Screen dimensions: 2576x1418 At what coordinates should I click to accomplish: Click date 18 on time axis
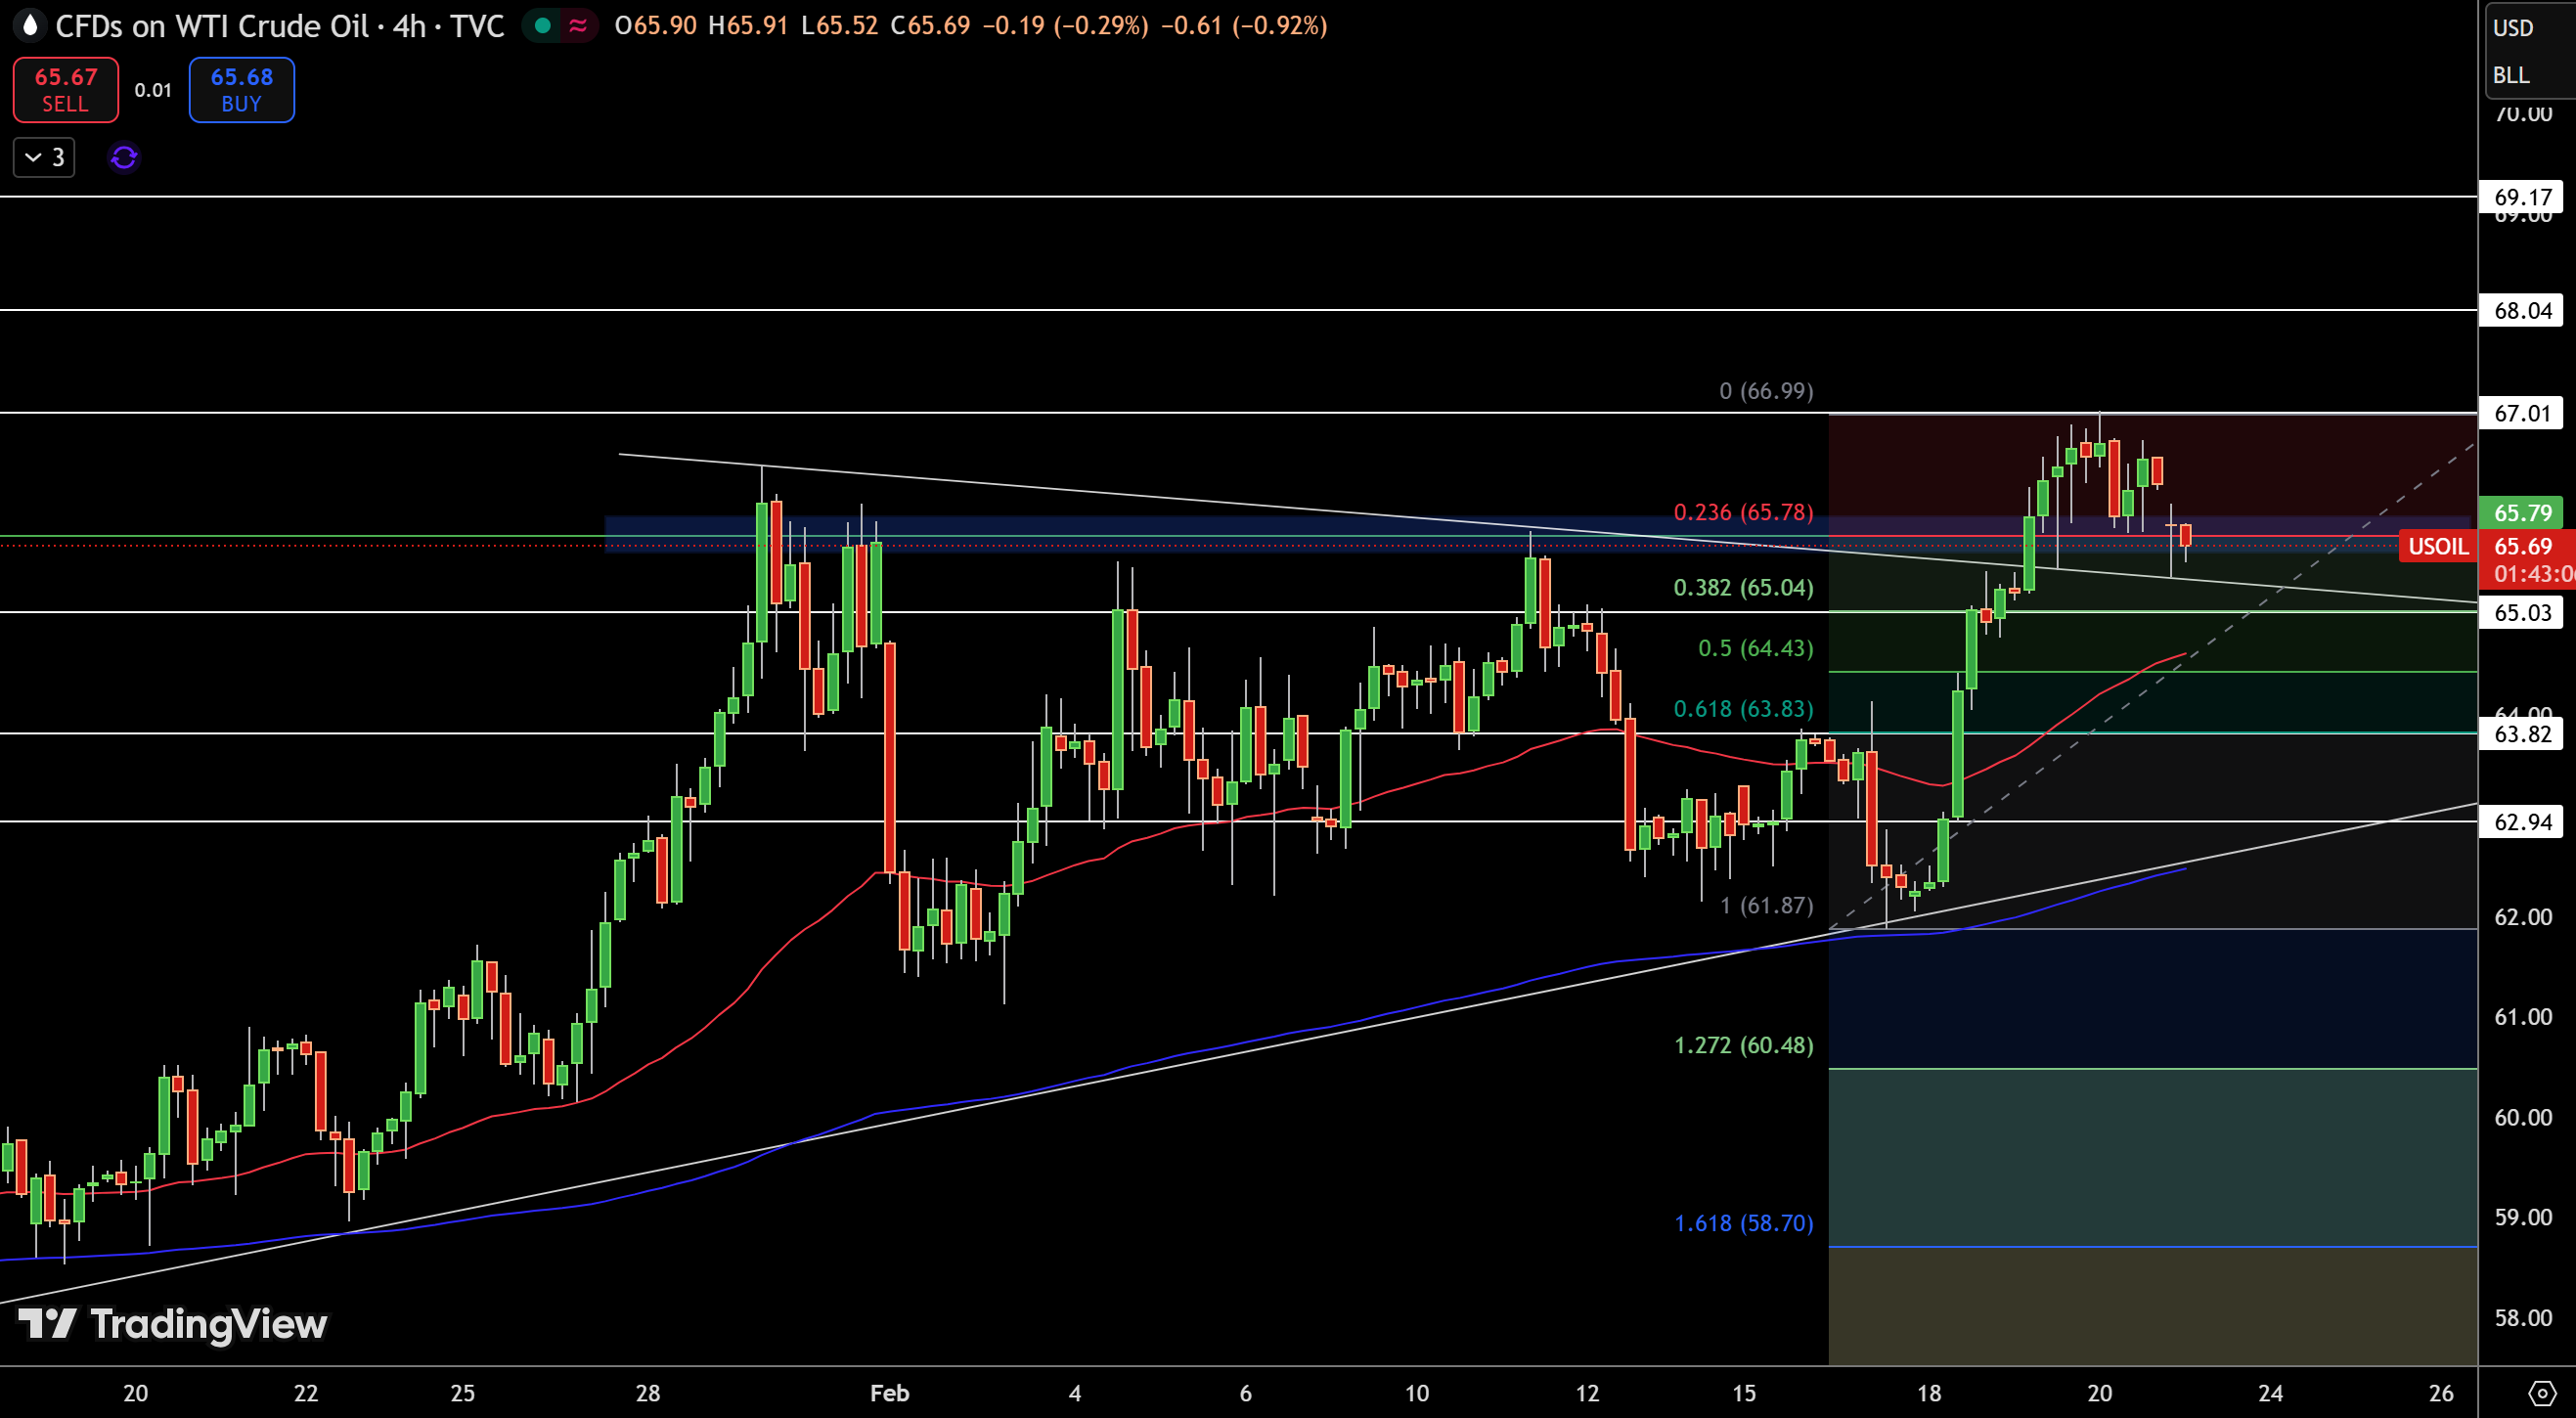[x=1929, y=1393]
